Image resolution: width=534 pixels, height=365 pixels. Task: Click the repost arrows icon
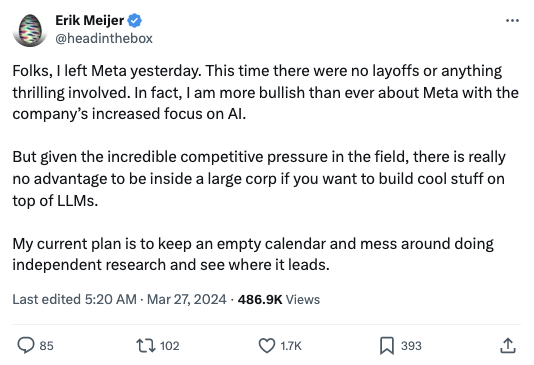point(146,346)
